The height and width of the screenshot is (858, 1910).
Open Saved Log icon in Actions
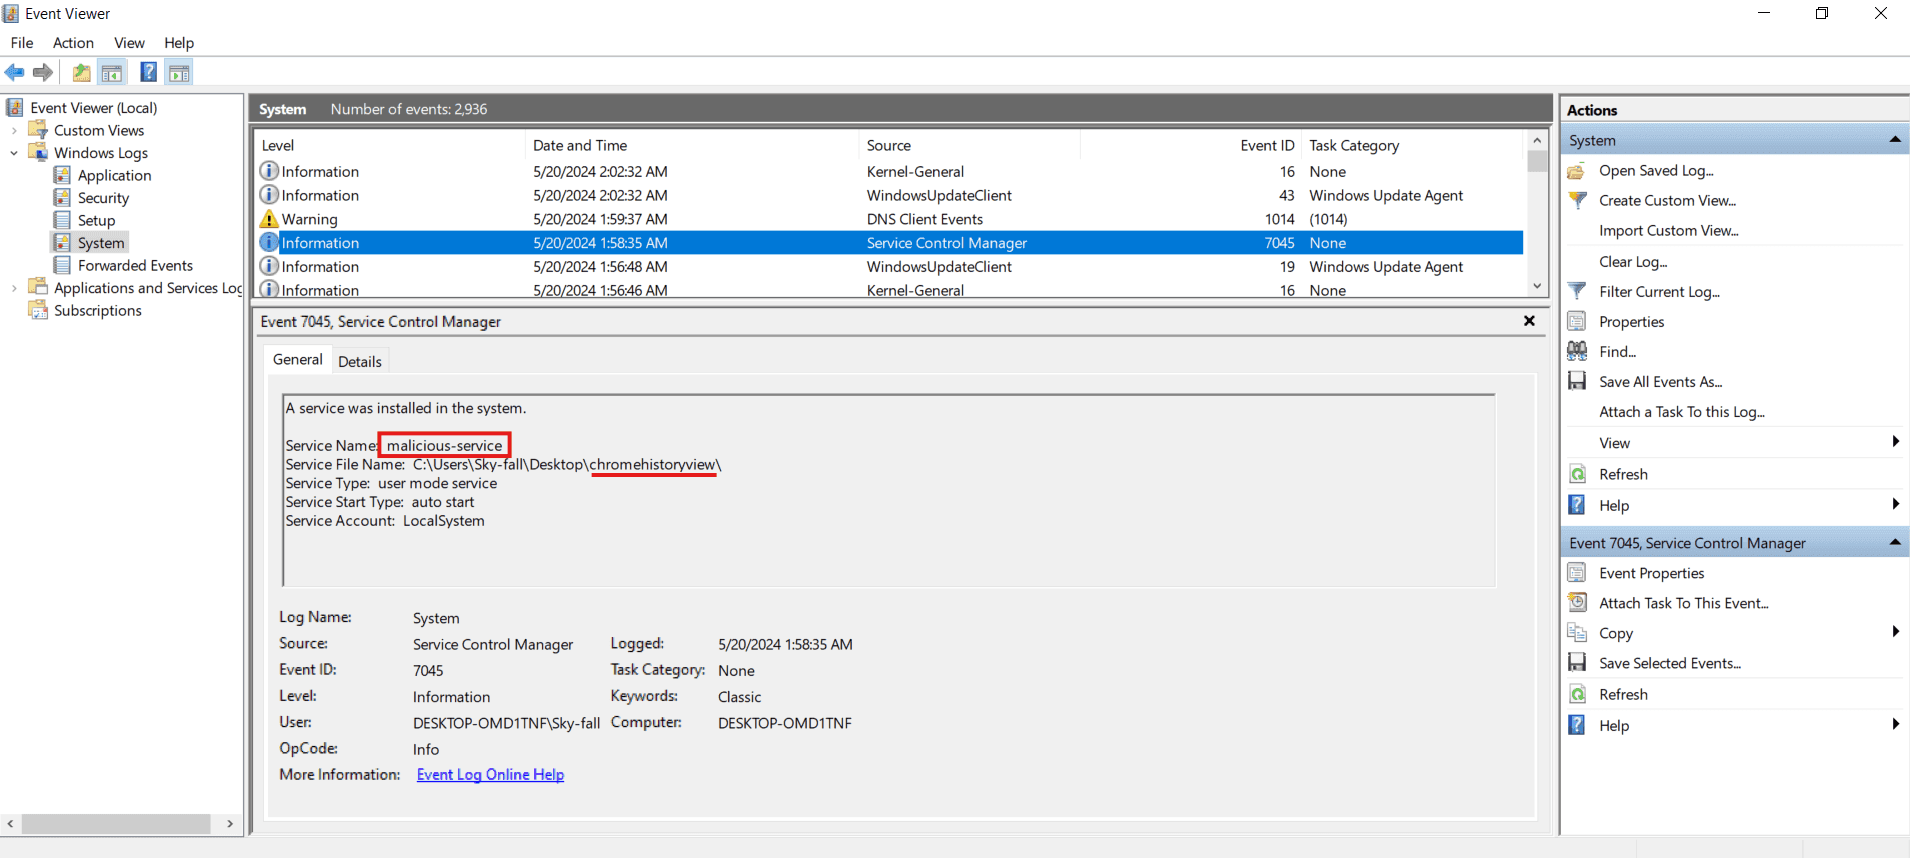(x=1577, y=171)
